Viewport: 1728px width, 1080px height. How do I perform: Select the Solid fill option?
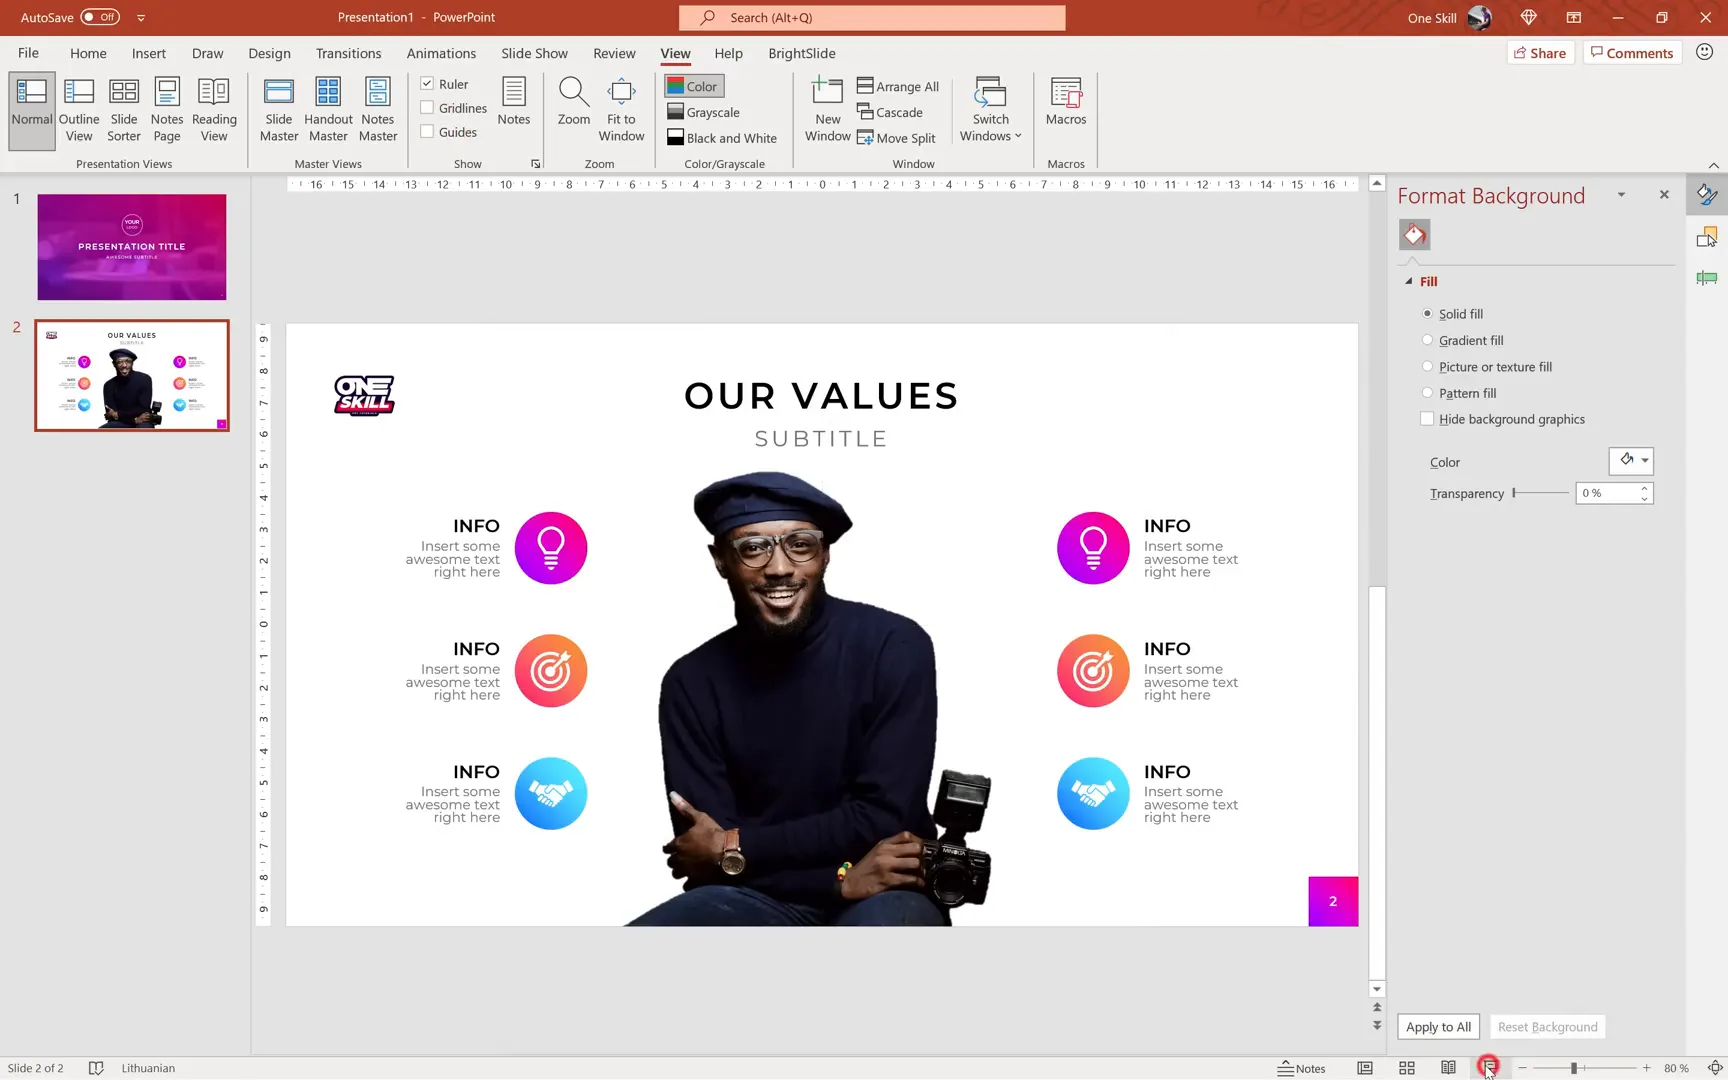point(1428,314)
